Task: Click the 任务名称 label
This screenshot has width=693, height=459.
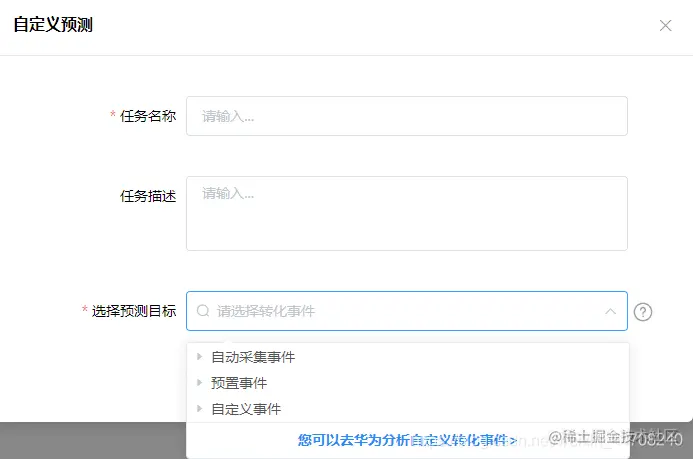Action: point(148,116)
